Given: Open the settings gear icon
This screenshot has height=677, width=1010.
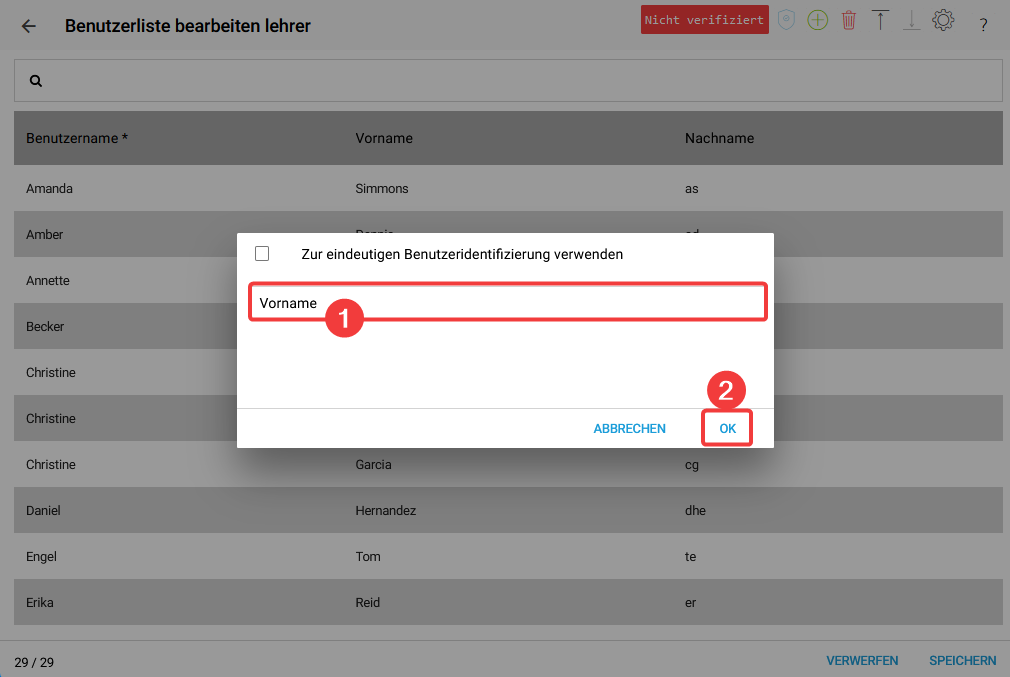Looking at the screenshot, I should [942, 20].
